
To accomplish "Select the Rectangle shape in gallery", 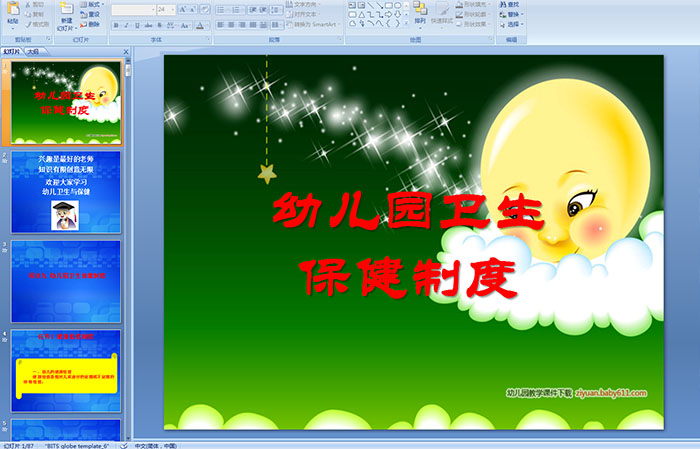I will coord(389,5).
